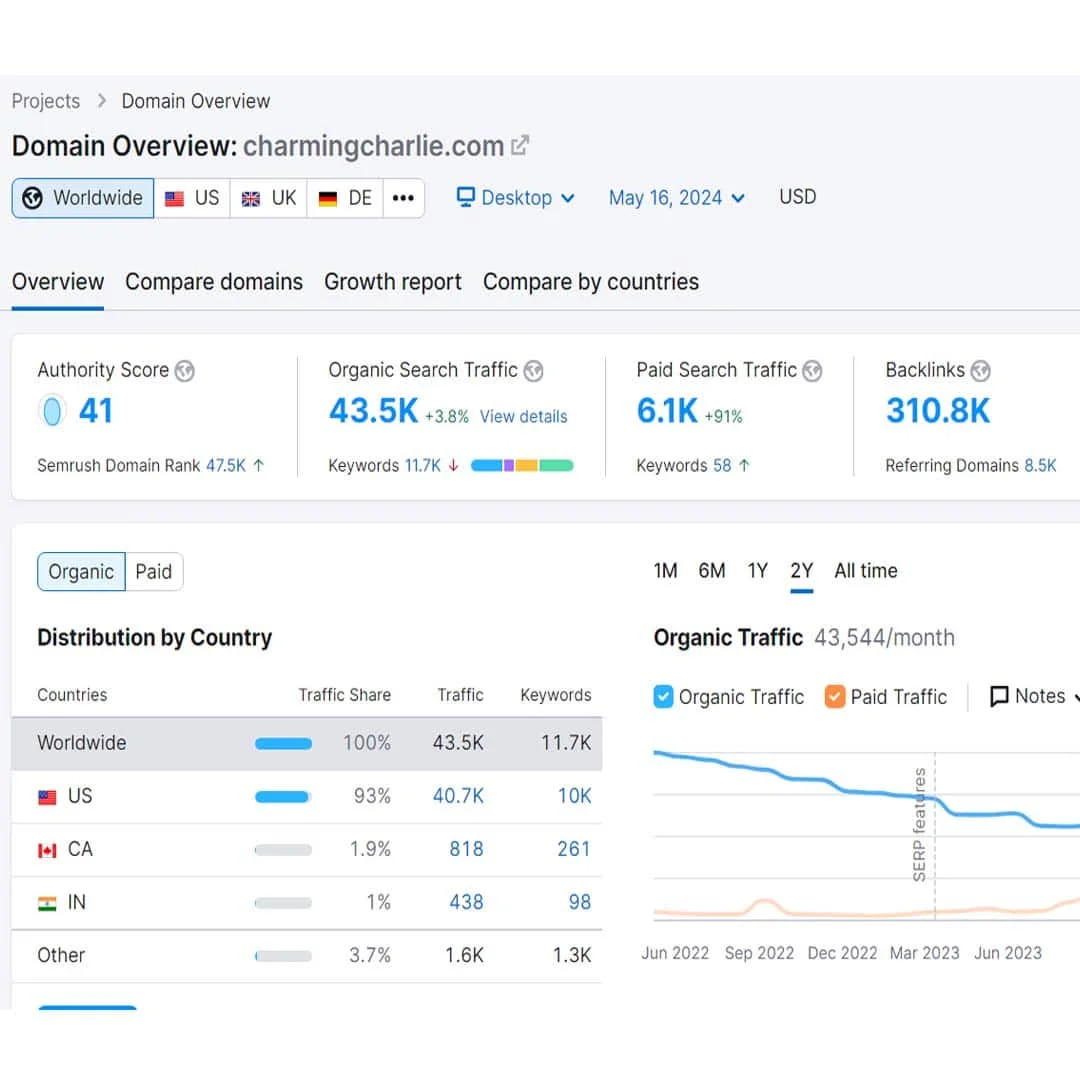Image resolution: width=1080 pixels, height=1080 pixels.
Task: Click globe icon next to Backlinks
Action: click(x=980, y=371)
